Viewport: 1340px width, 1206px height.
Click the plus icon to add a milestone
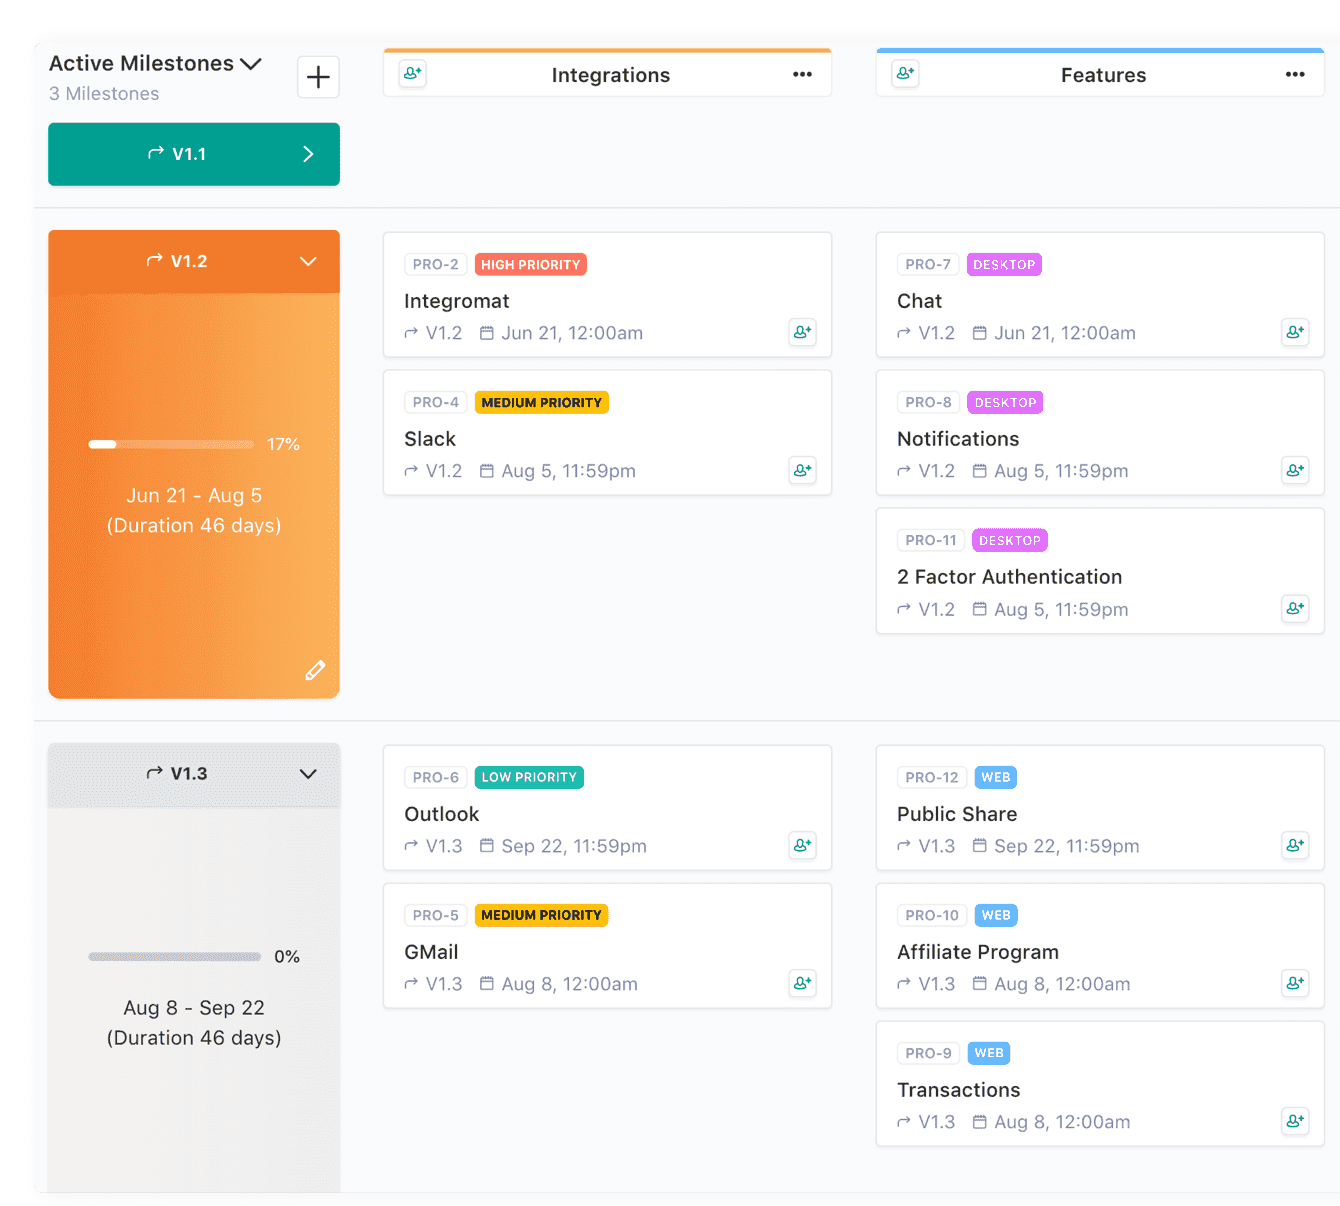(318, 77)
